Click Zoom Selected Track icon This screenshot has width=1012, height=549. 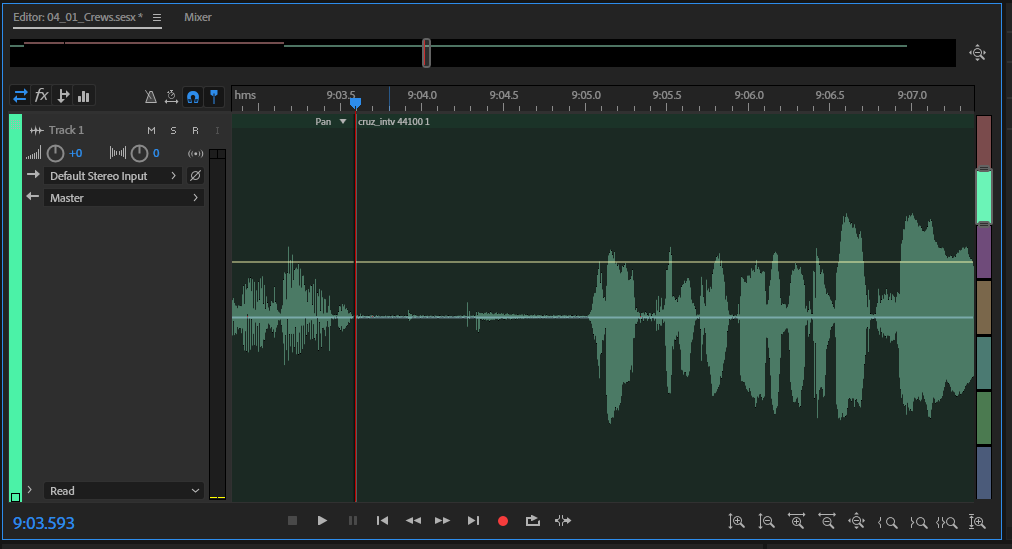977,521
